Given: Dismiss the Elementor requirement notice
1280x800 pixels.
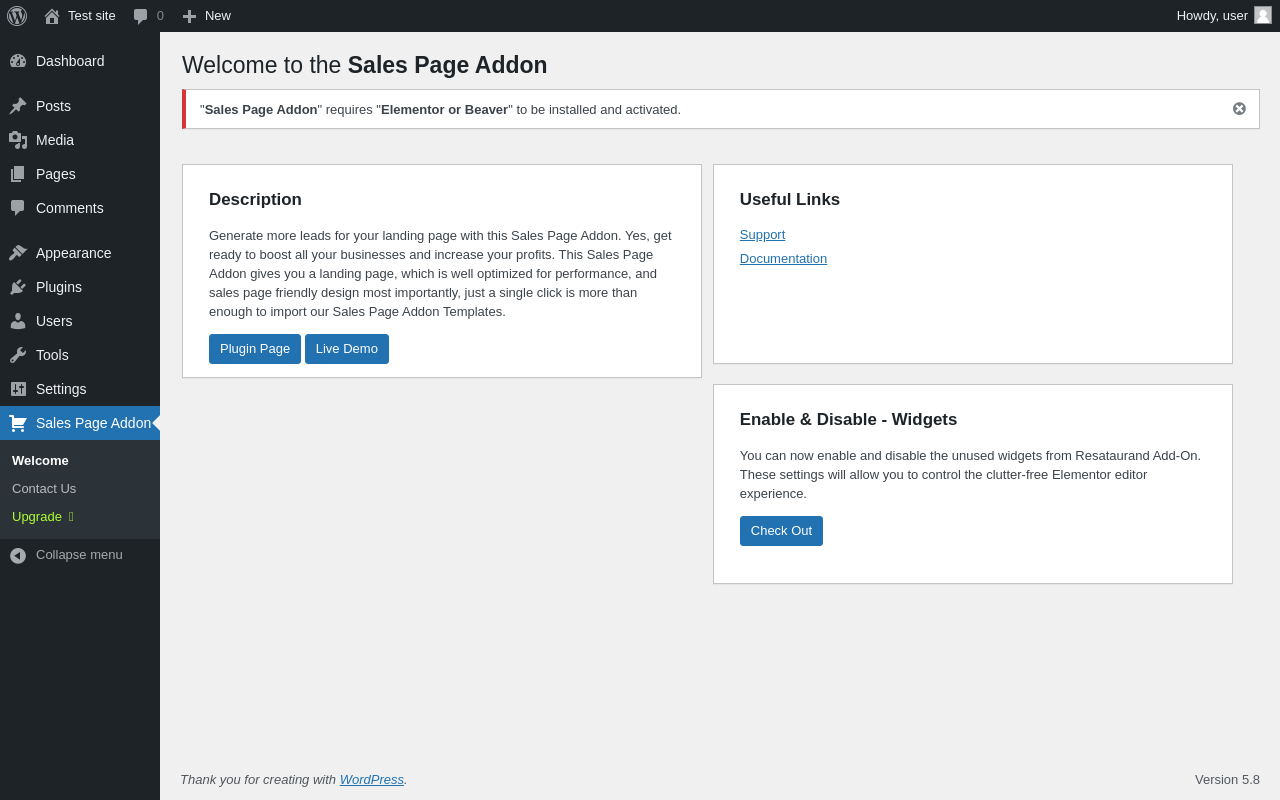Looking at the screenshot, I should click(x=1239, y=109).
